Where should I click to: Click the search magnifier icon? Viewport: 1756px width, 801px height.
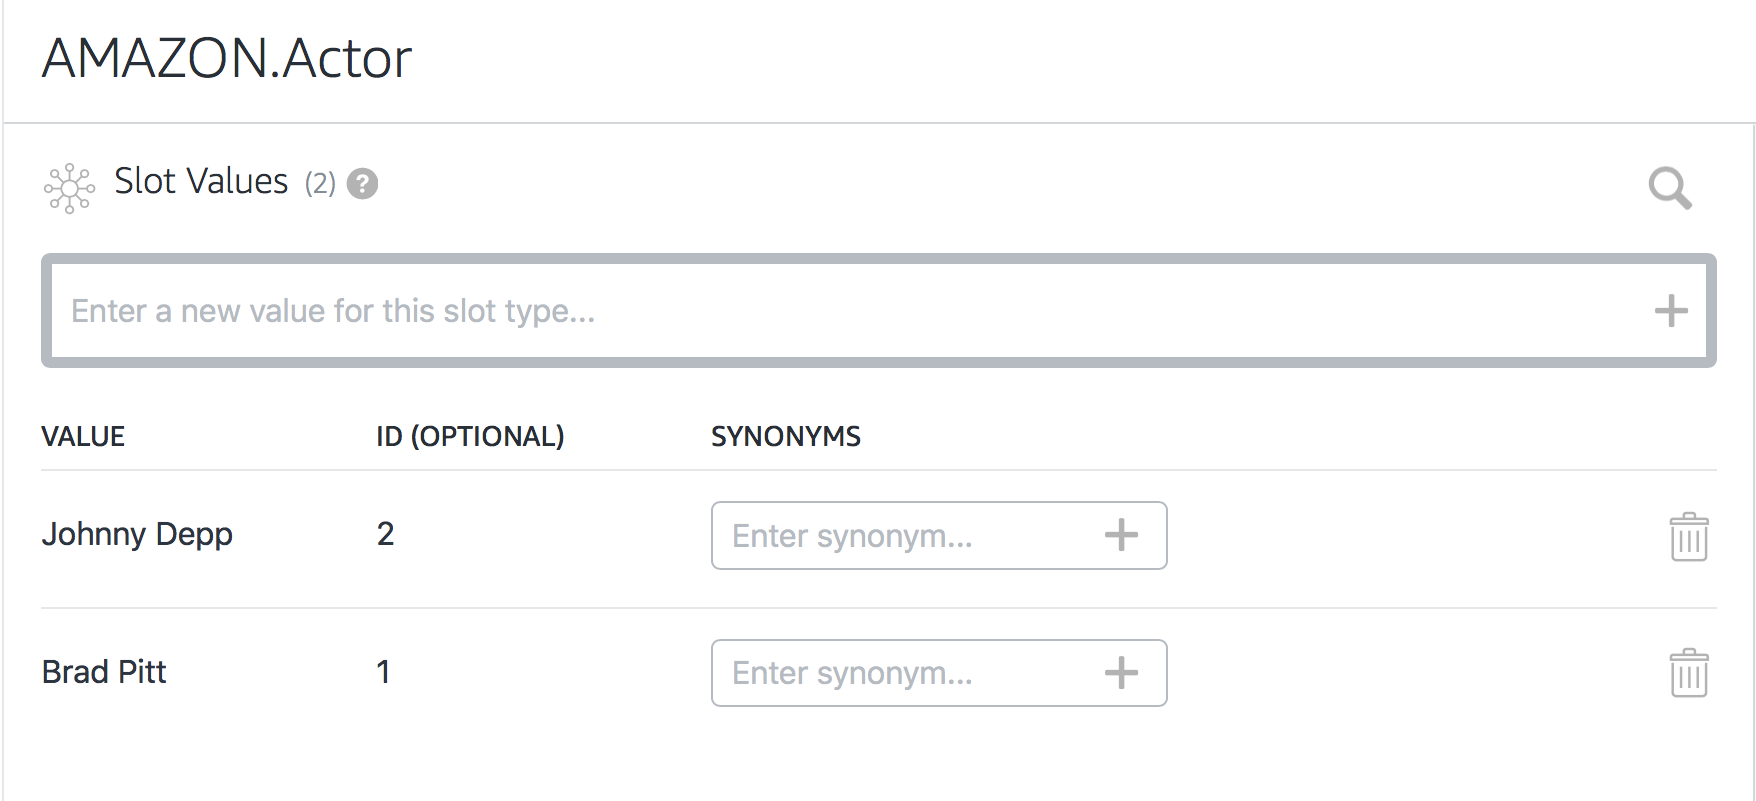1669,187
